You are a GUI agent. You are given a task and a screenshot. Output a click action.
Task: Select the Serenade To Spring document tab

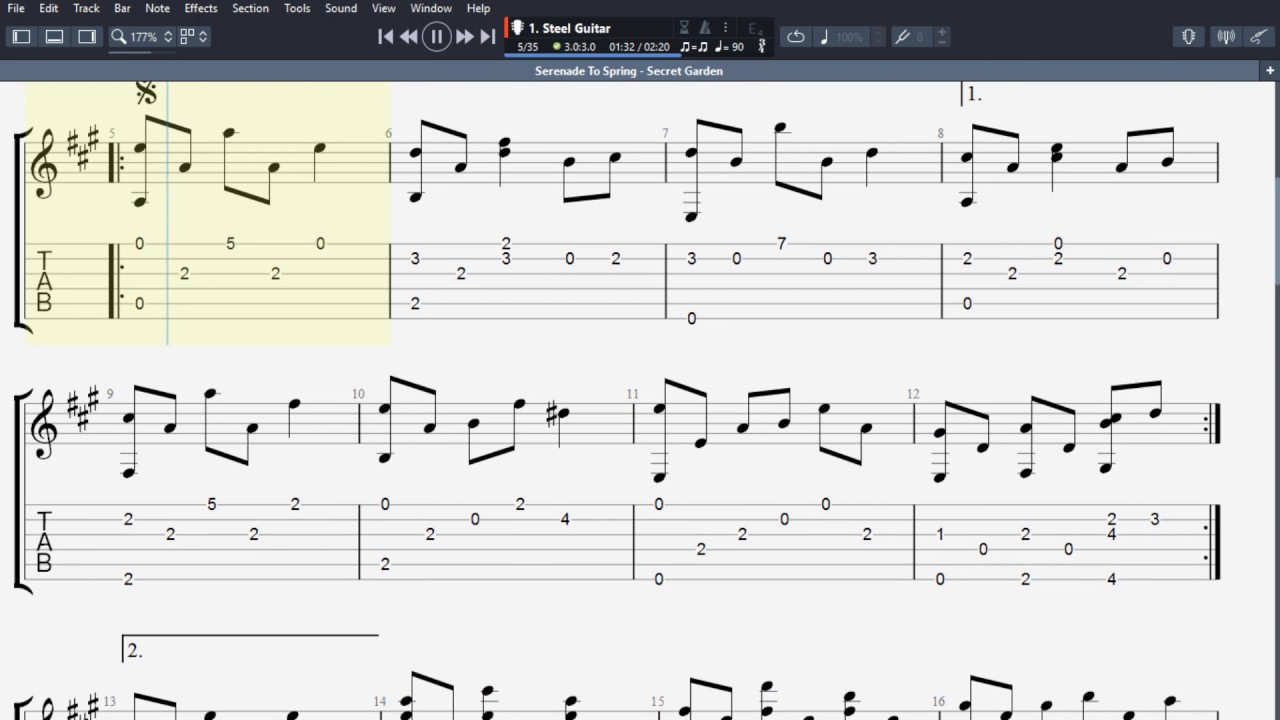click(x=629, y=71)
